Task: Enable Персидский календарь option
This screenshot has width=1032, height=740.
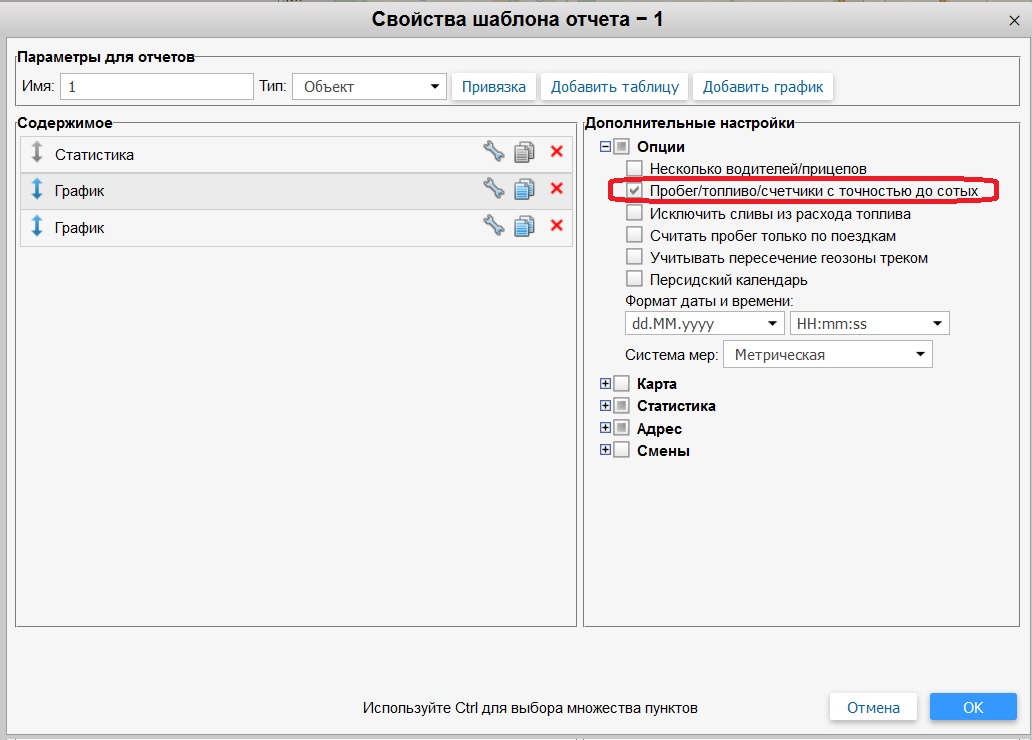Action: [x=634, y=280]
